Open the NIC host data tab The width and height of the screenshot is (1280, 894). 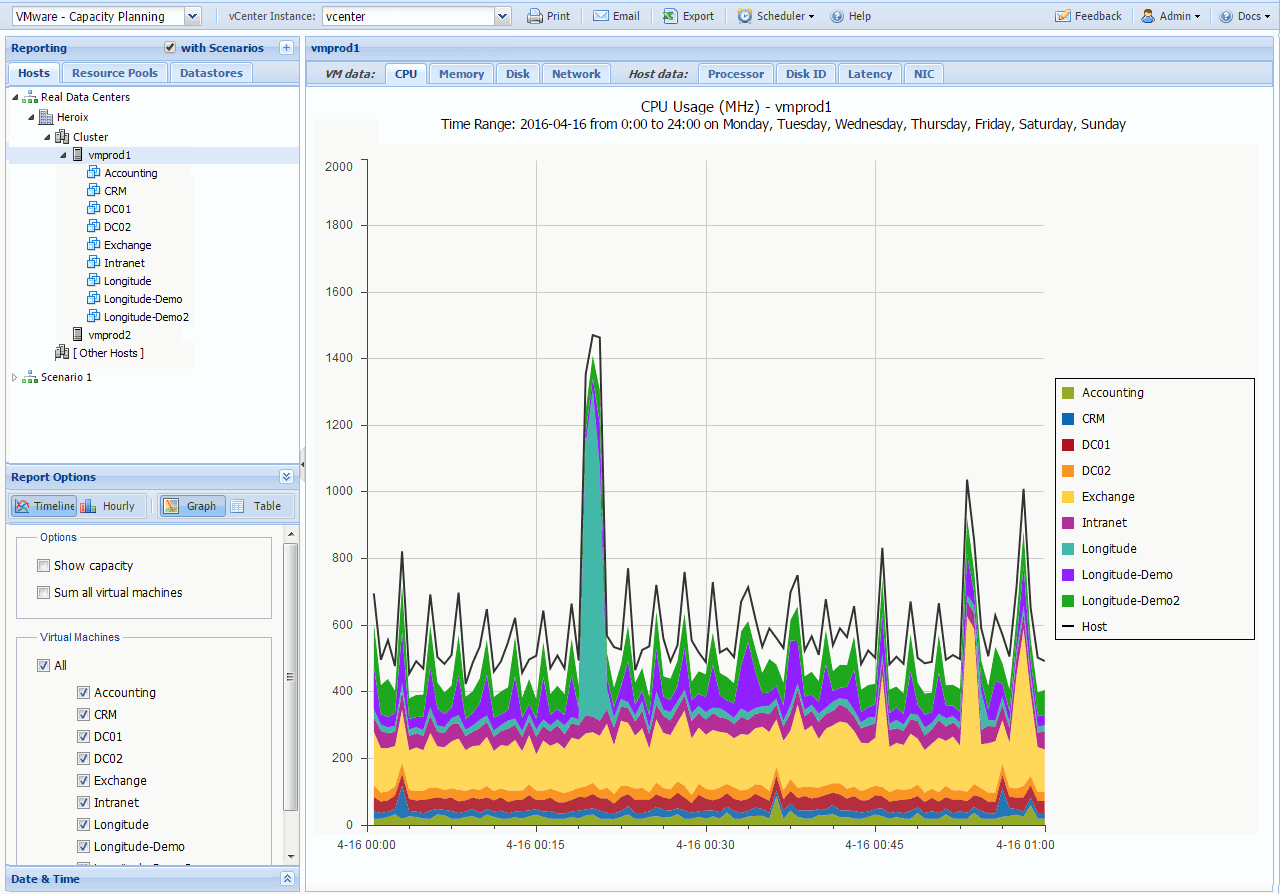924,74
